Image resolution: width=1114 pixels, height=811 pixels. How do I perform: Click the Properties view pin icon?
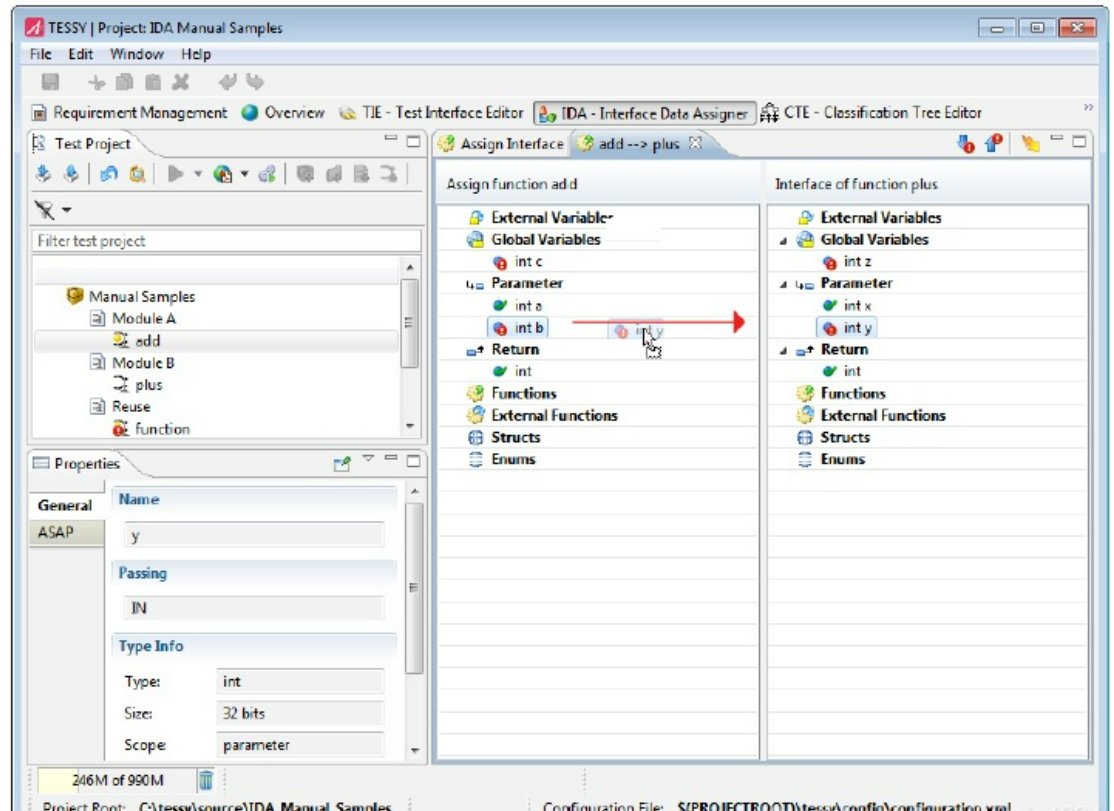click(x=342, y=464)
